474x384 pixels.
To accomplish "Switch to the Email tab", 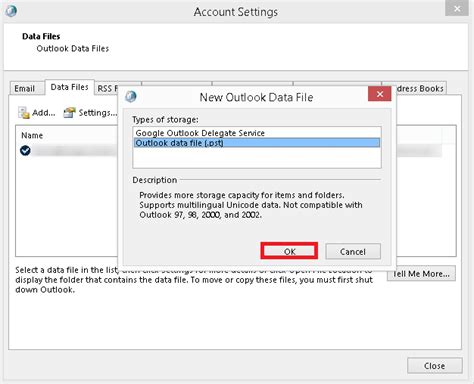I will tap(26, 89).
